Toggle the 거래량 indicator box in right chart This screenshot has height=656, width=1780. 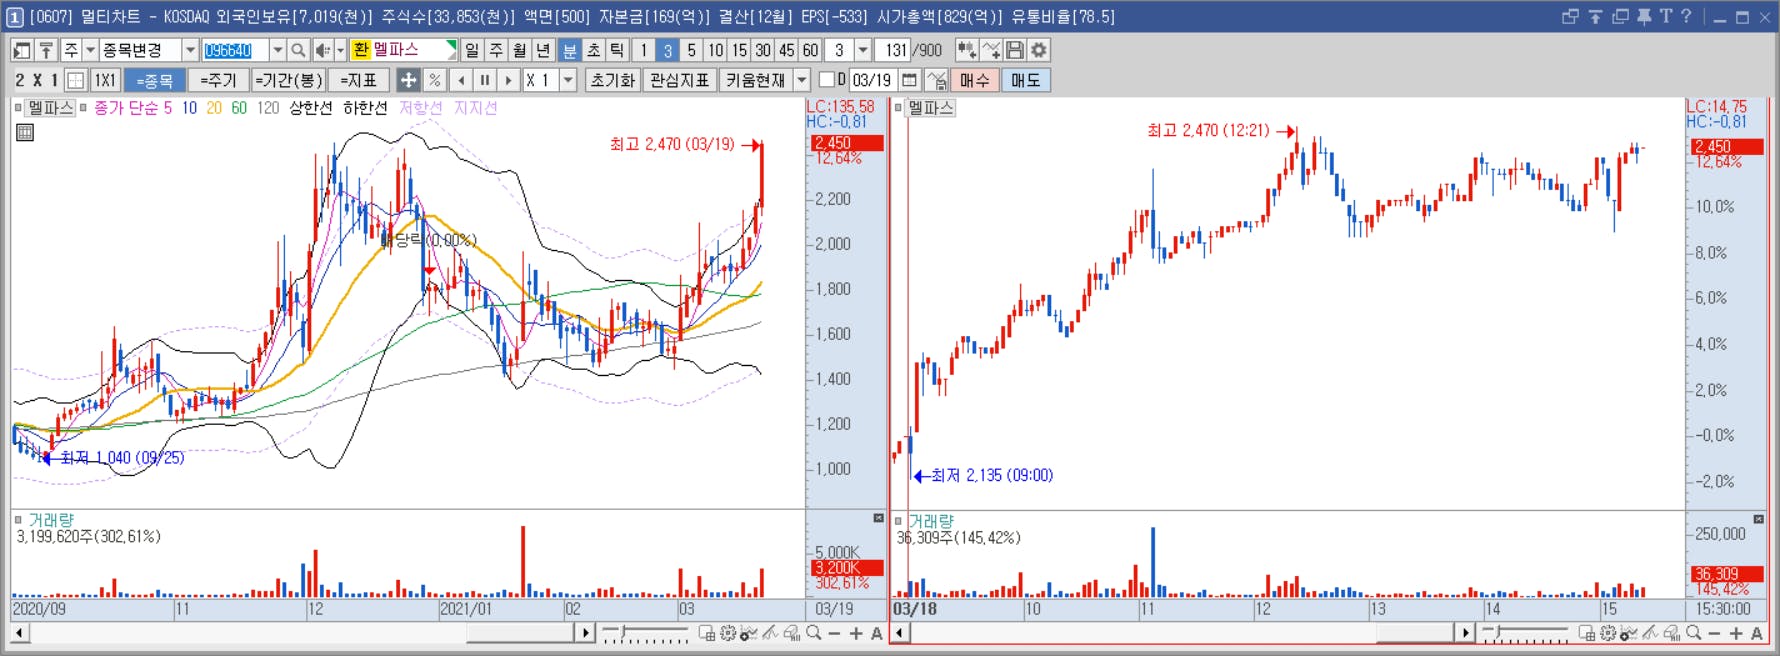[898, 520]
